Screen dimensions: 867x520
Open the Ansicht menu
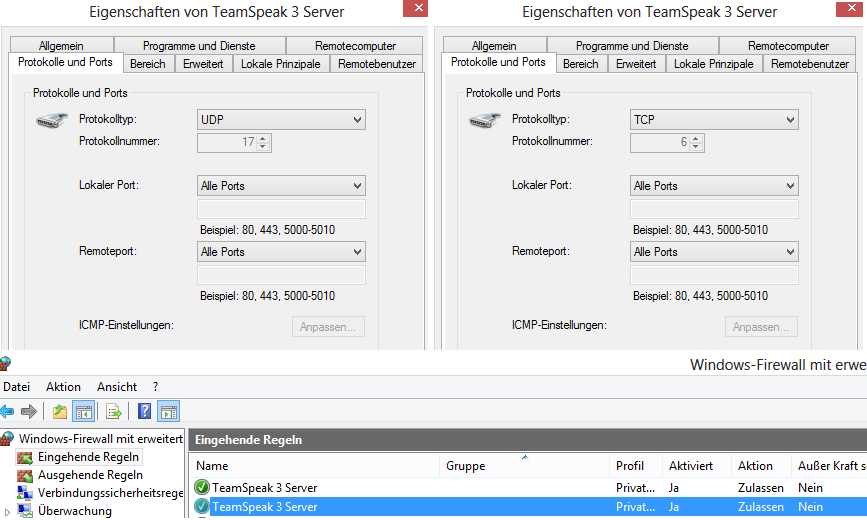click(x=117, y=387)
